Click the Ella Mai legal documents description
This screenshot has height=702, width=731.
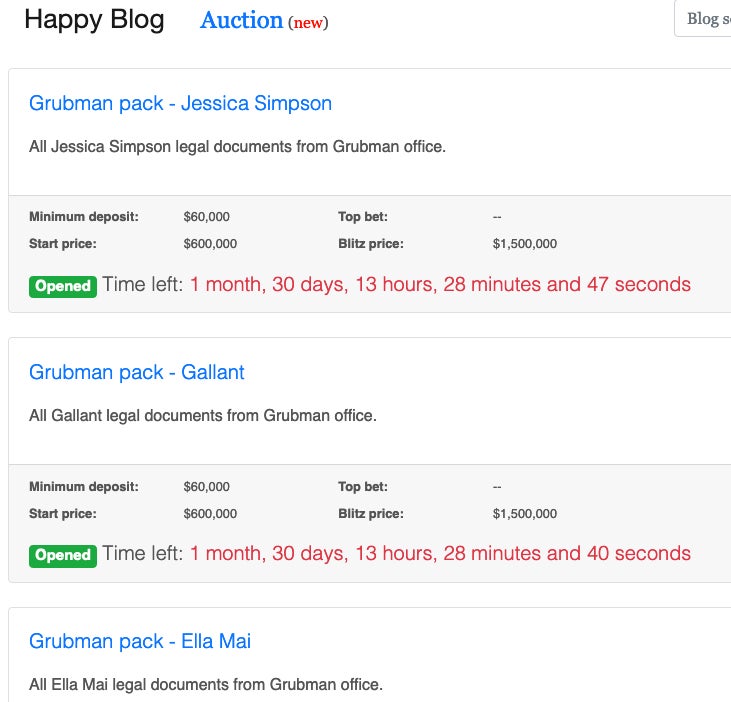click(205, 685)
